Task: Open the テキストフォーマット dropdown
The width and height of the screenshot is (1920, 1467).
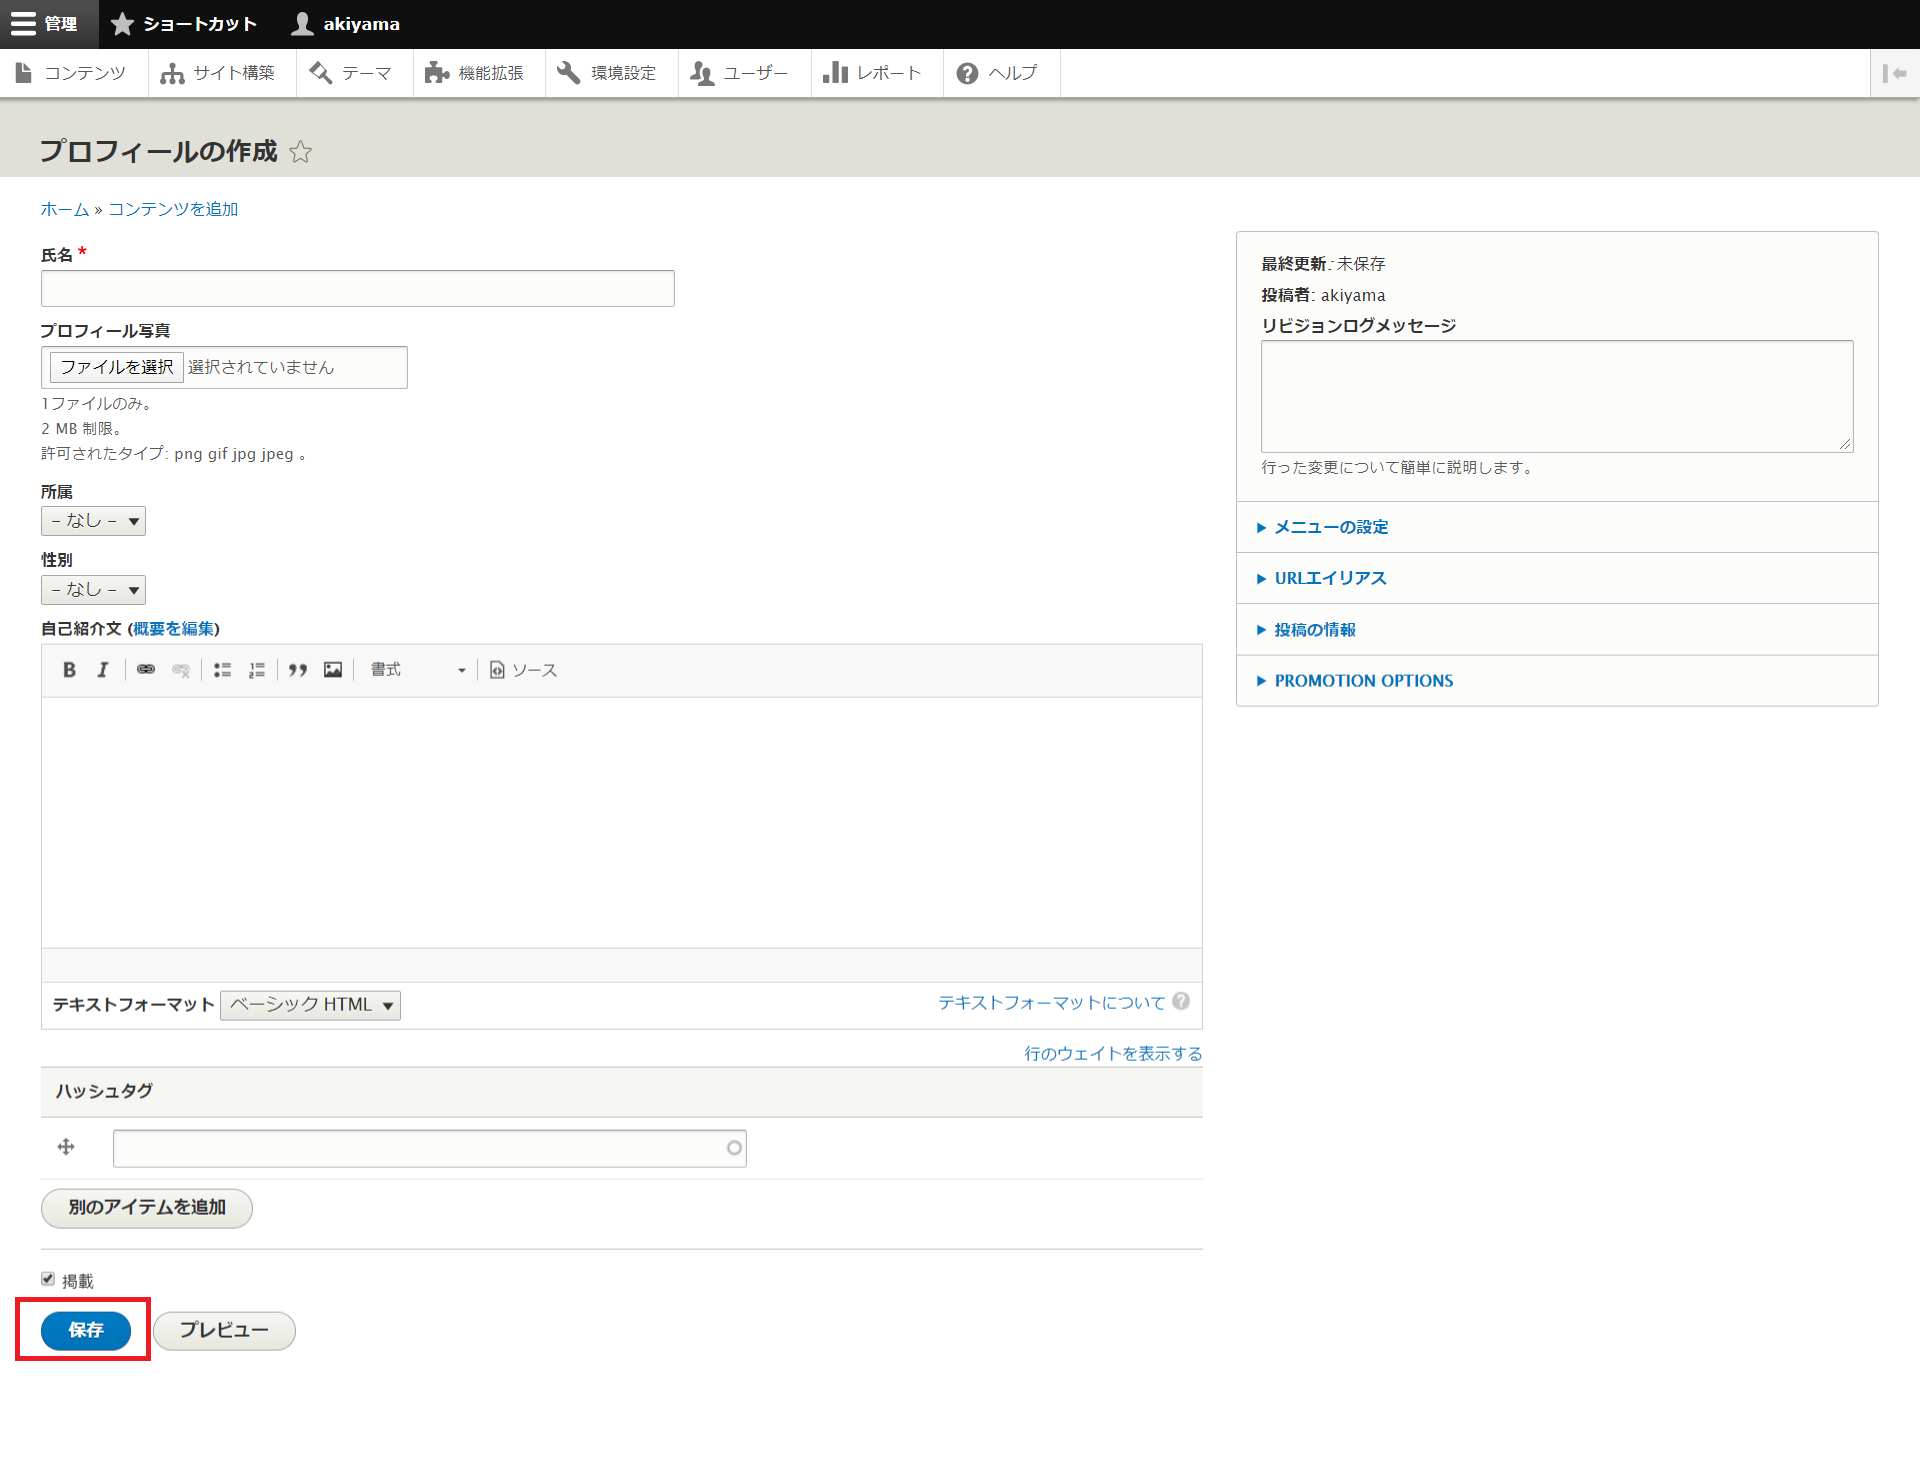Action: (x=310, y=1005)
